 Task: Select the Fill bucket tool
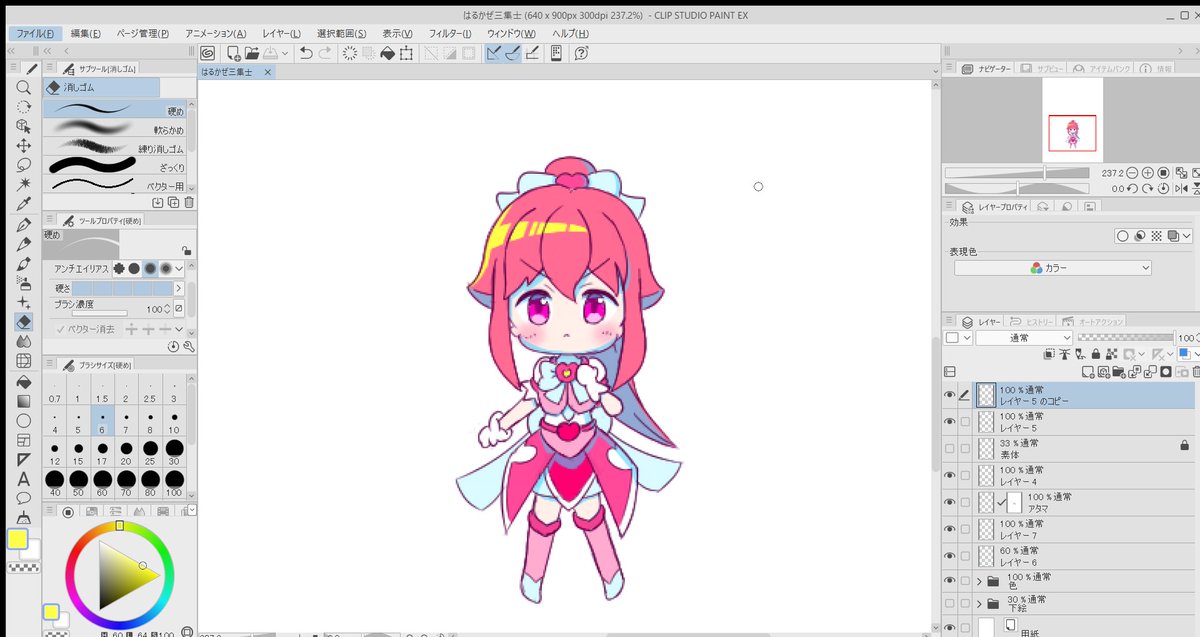(23, 381)
